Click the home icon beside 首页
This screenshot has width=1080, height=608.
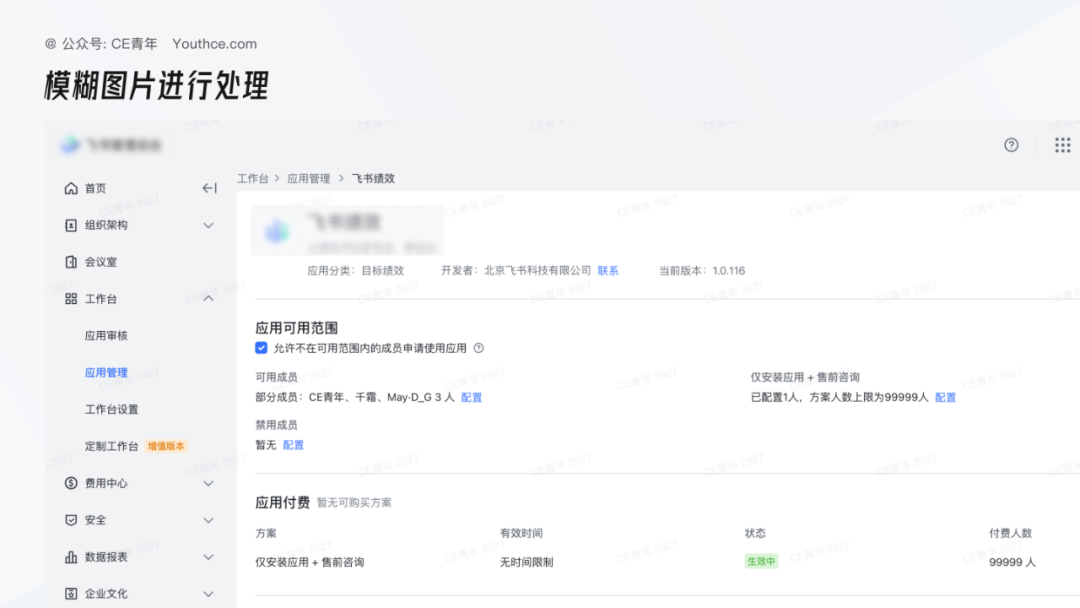click(71, 188)
